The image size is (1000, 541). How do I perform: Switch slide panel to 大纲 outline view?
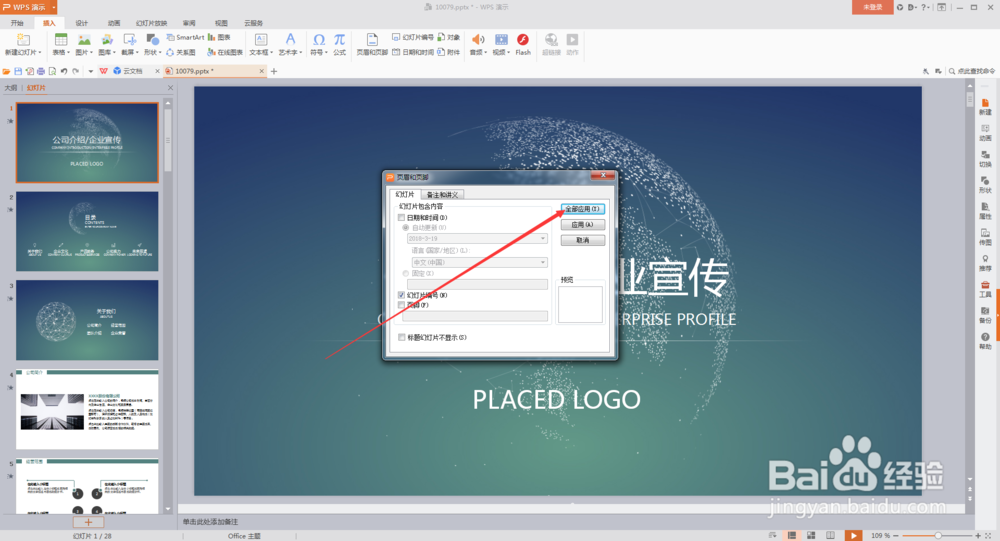click(11, 88)
